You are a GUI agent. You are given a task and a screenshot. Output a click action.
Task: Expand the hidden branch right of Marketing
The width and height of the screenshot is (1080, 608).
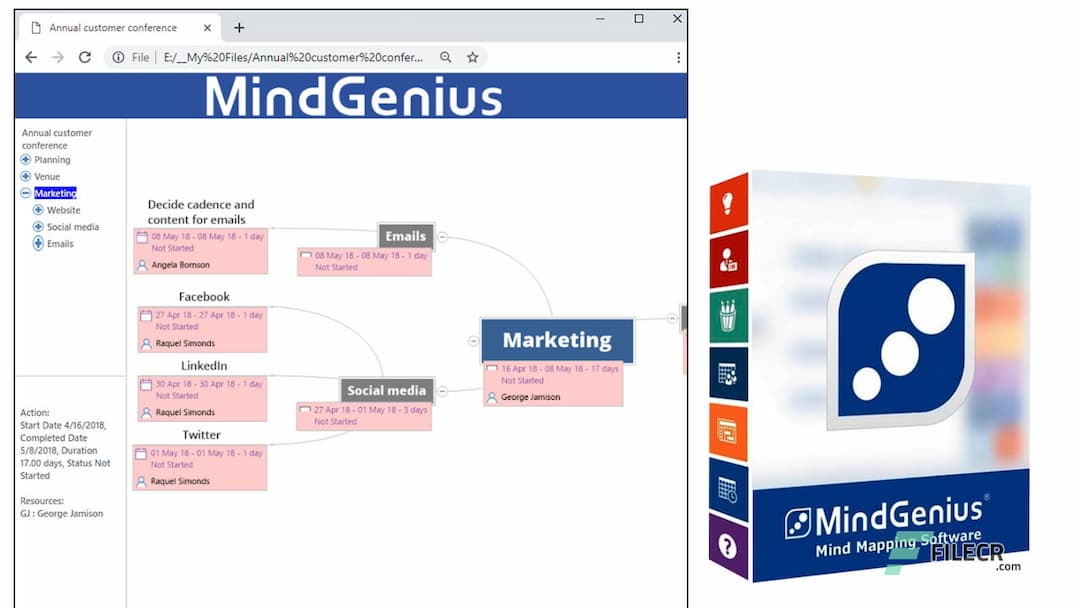click(673, 318)
